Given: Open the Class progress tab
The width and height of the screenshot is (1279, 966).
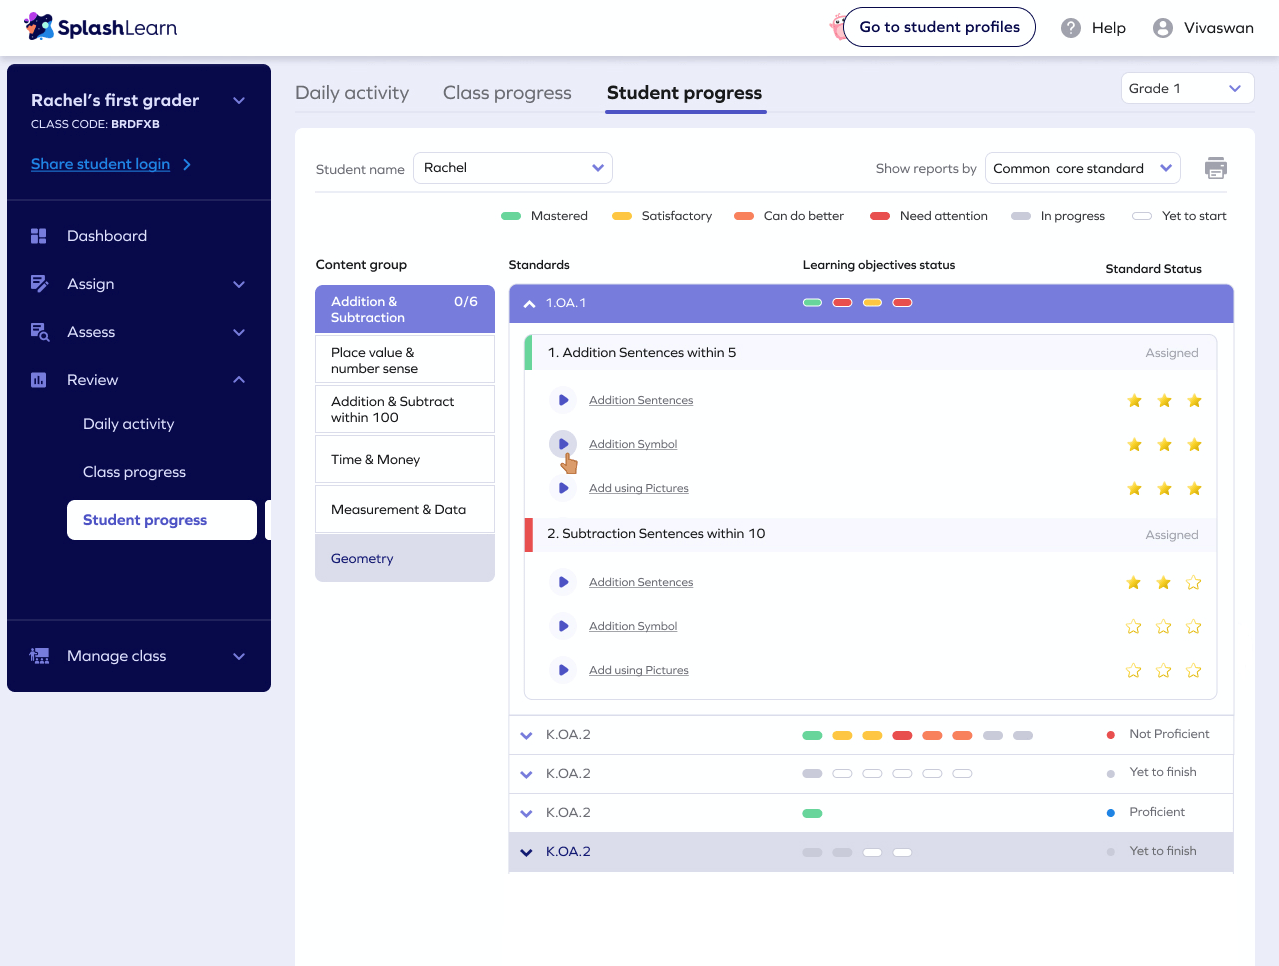Looking at the screenshot, I should (x=507, y=92).
